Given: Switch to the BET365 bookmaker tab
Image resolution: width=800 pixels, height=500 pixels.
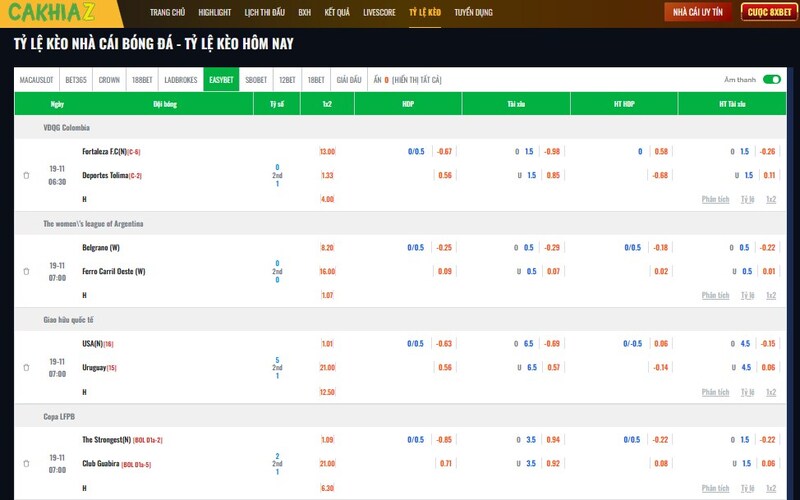Looking at the screenshot, I should pyautogui.click(x=76, y=80).
